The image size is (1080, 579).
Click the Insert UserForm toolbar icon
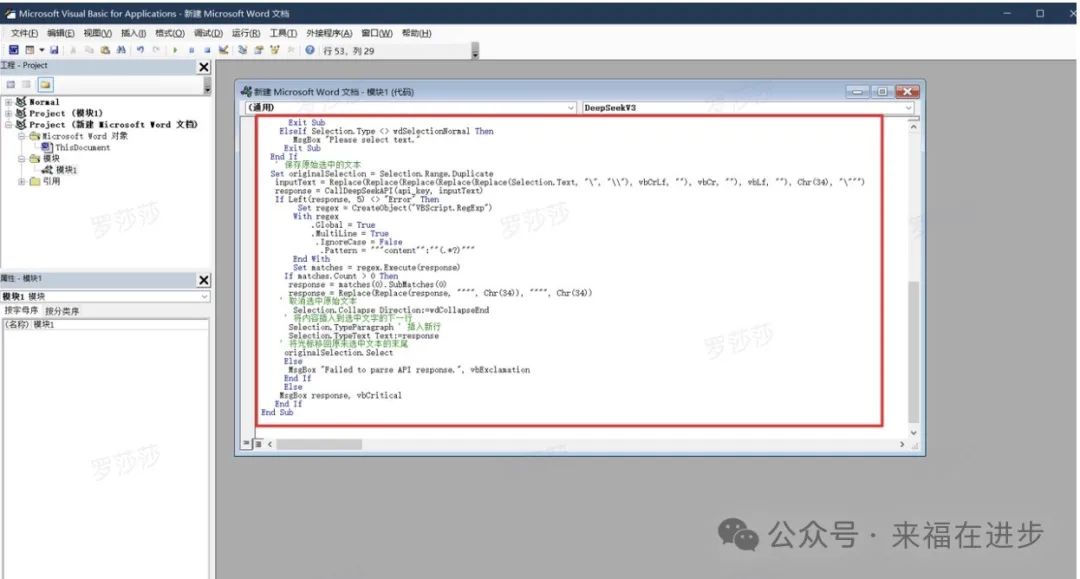click(x=30, y=50)
